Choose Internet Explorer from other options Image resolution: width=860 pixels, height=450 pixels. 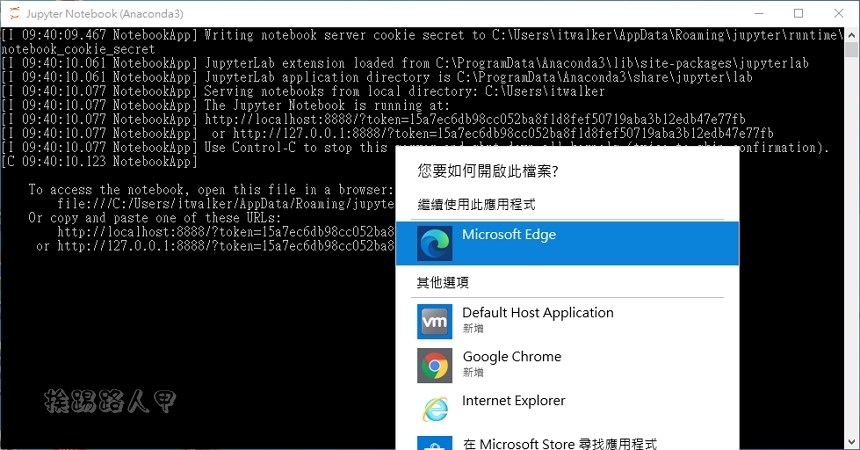[567, 409]
